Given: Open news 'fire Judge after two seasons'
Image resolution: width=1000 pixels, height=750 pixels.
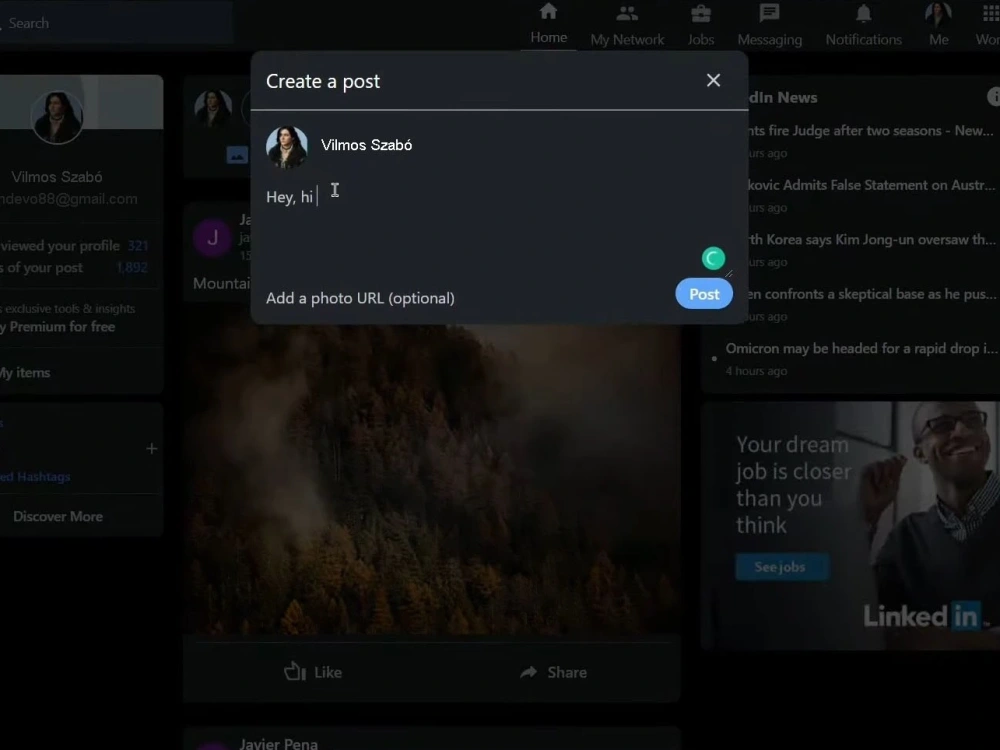Looking at the screenshot, I should point(870,131).
